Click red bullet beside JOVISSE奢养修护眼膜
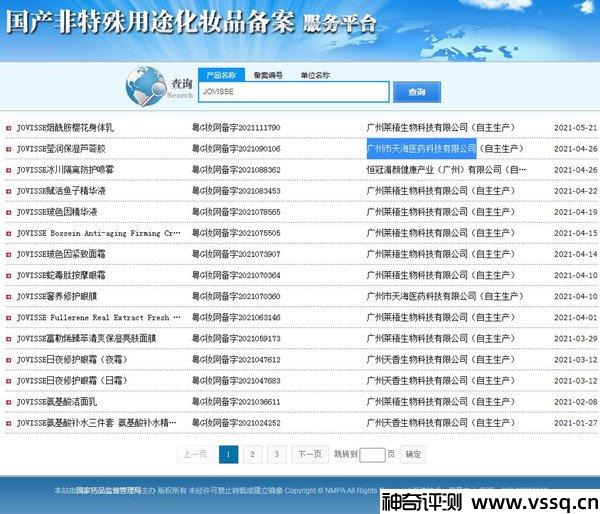This screenshot has height=514, width=600. click(8, 297)
